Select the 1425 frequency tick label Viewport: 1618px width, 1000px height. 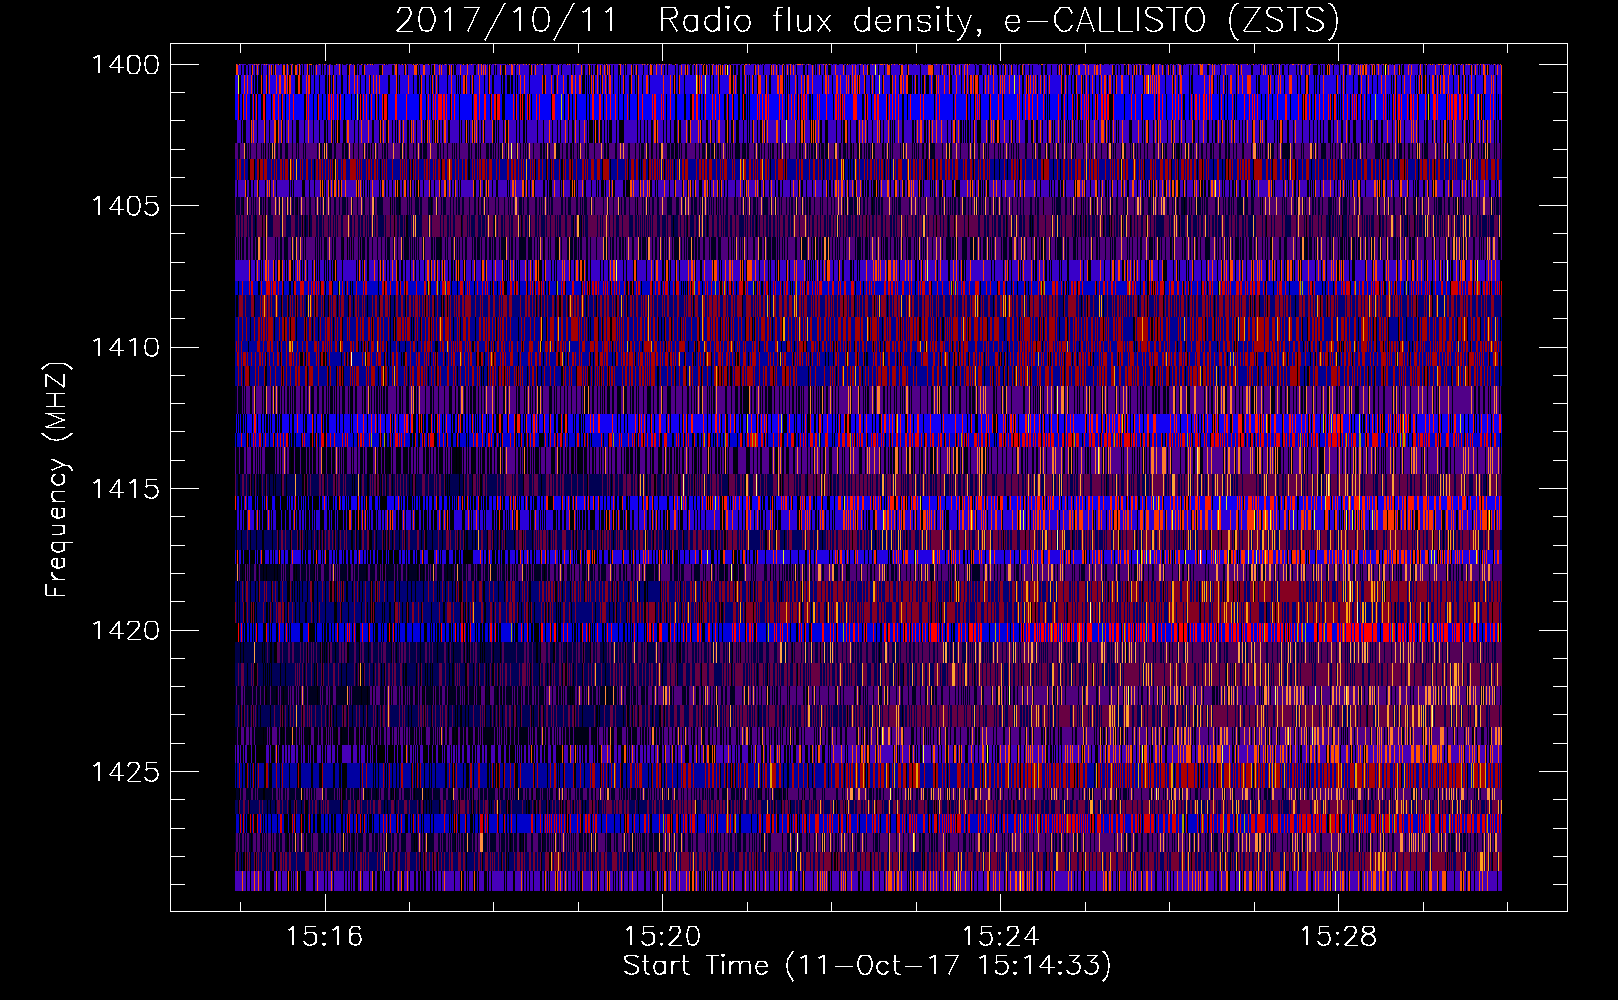[x=125, y=772]
